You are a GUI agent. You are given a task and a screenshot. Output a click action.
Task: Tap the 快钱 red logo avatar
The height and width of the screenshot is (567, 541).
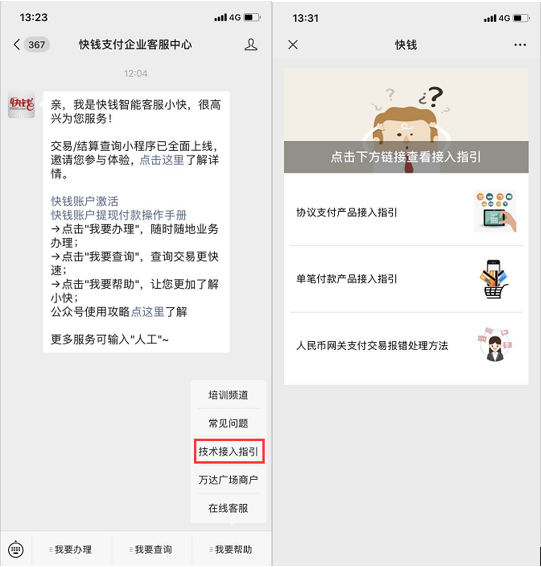[x=21, y=105]
